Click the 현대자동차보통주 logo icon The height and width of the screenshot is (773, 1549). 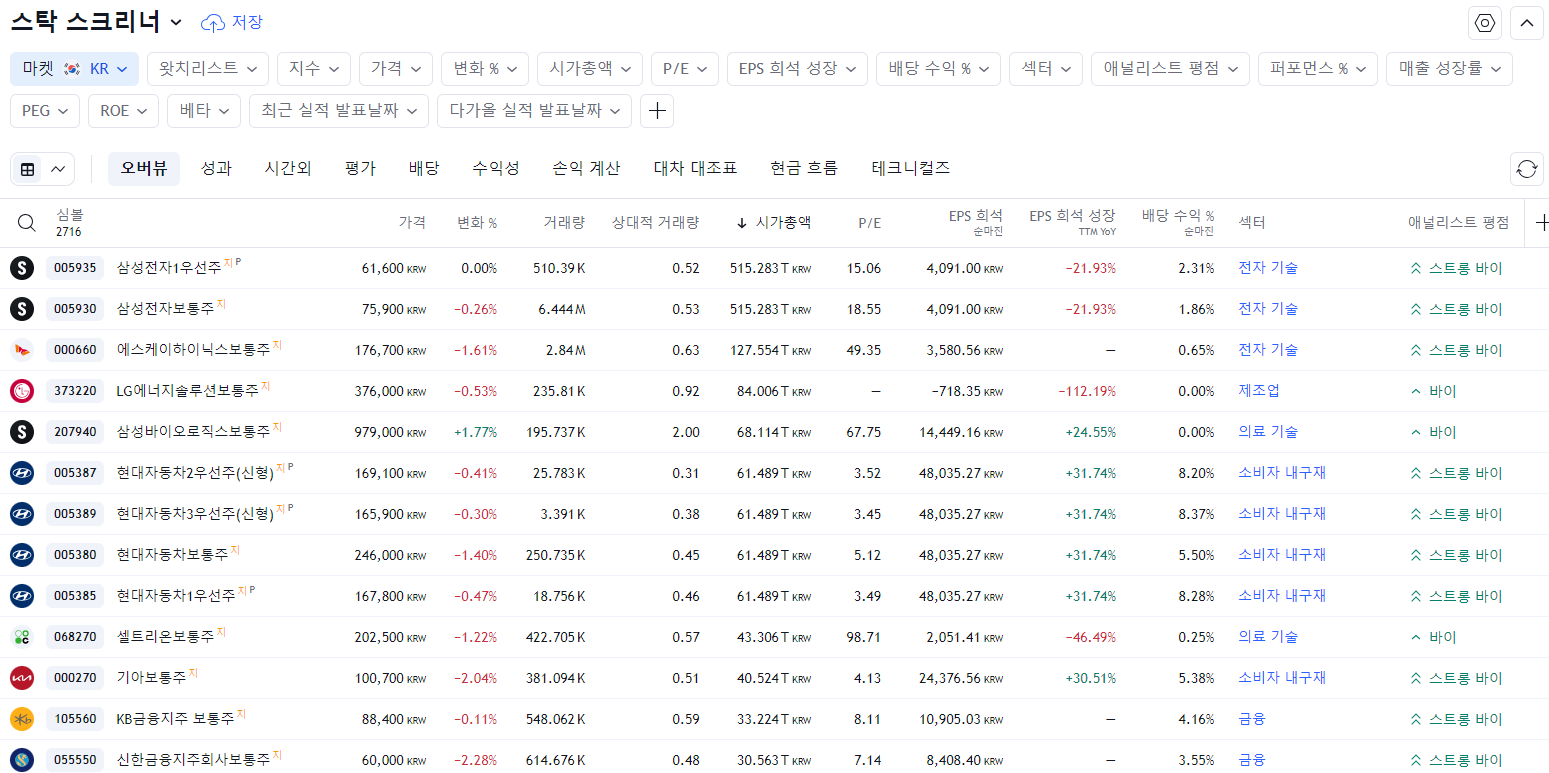click(x=22, y=555)
